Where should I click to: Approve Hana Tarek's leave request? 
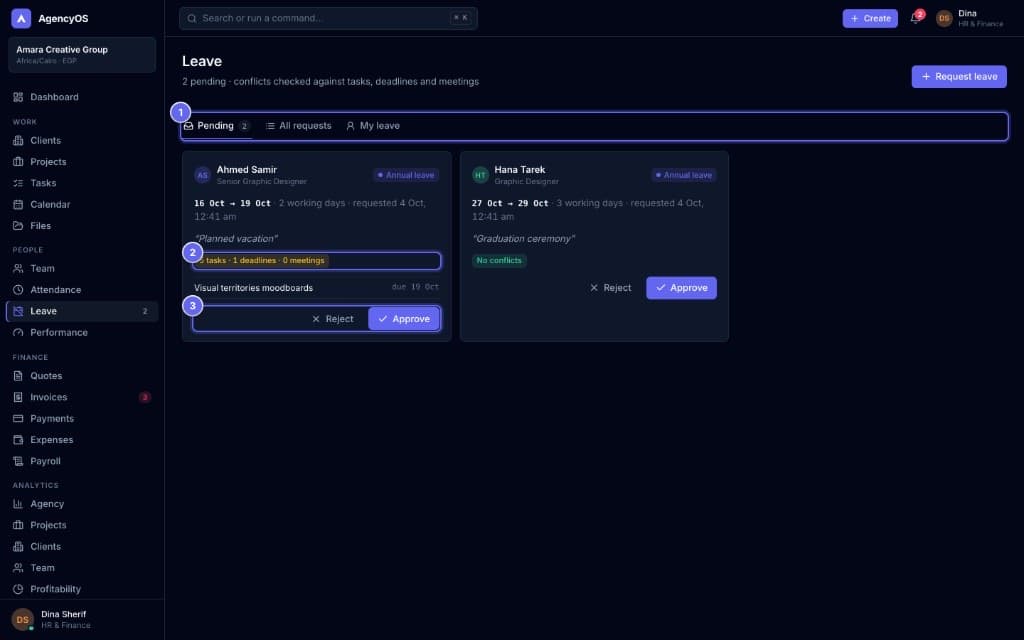point(681,288)
